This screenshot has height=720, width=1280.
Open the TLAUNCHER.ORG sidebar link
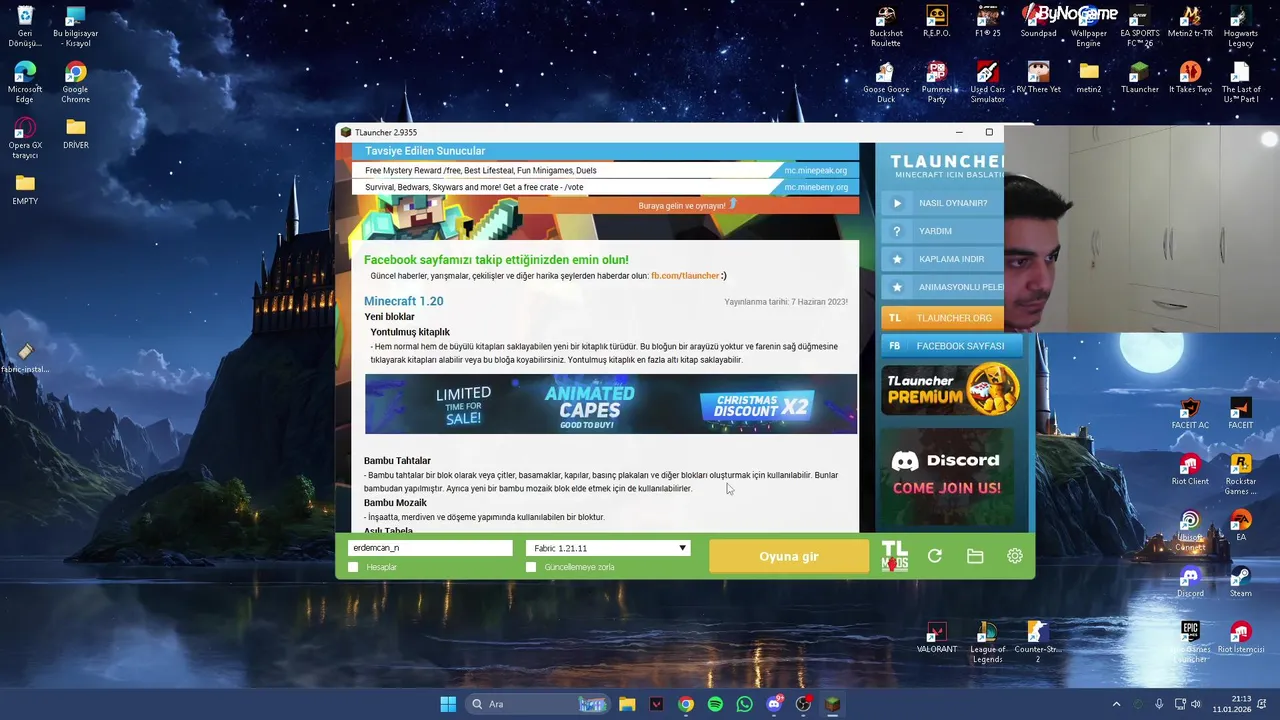tap(942, 318)
